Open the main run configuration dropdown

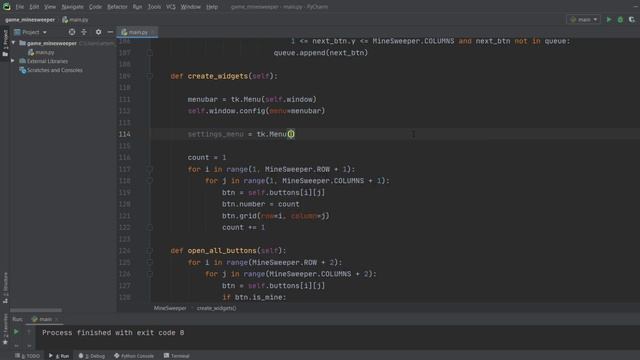point(584,20)
